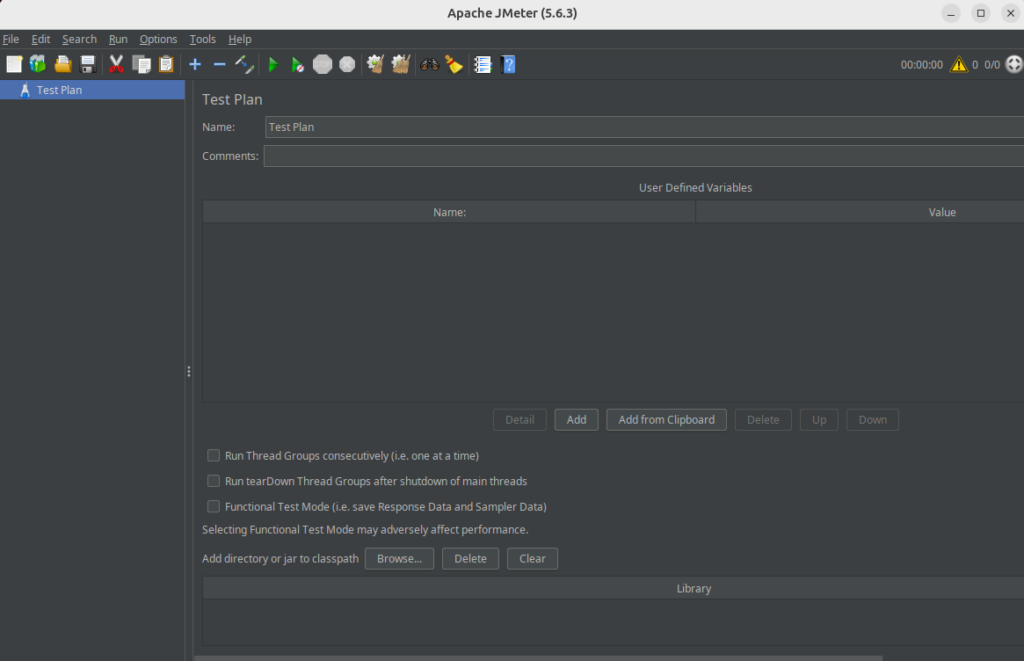Collapse the left panel divider handle
1024x661 pixels.
(x=188, y=371)
